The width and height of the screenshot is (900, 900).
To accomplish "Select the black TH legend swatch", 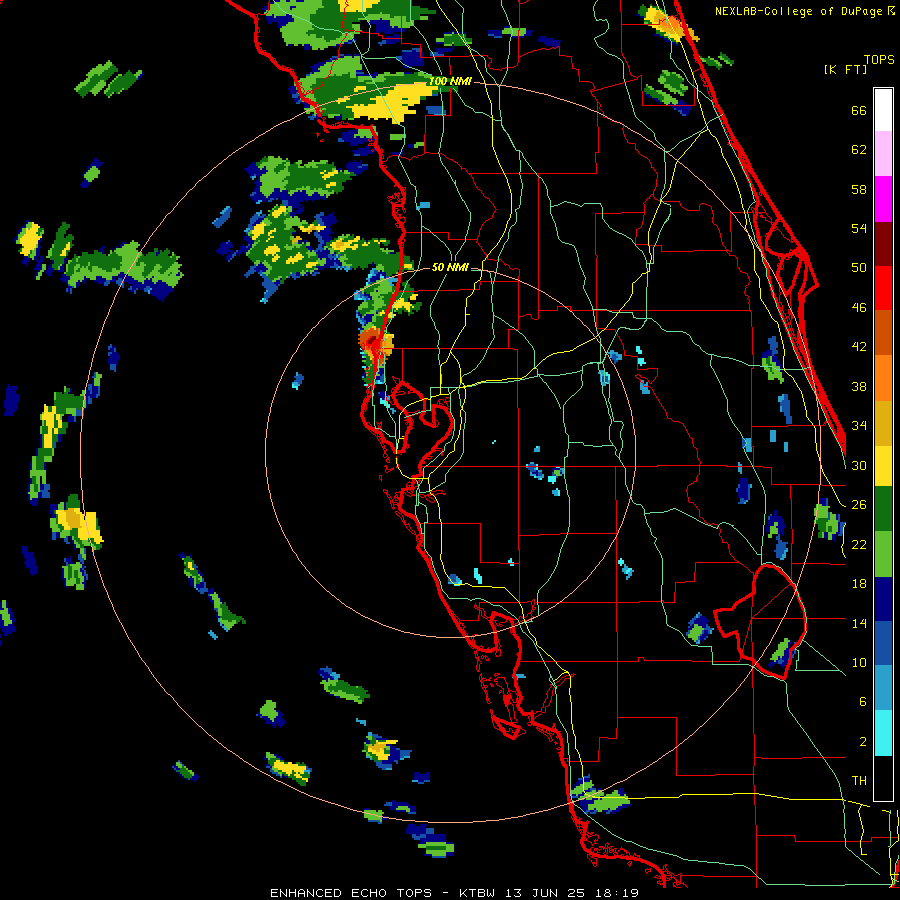I will click(x=883, y=778).
